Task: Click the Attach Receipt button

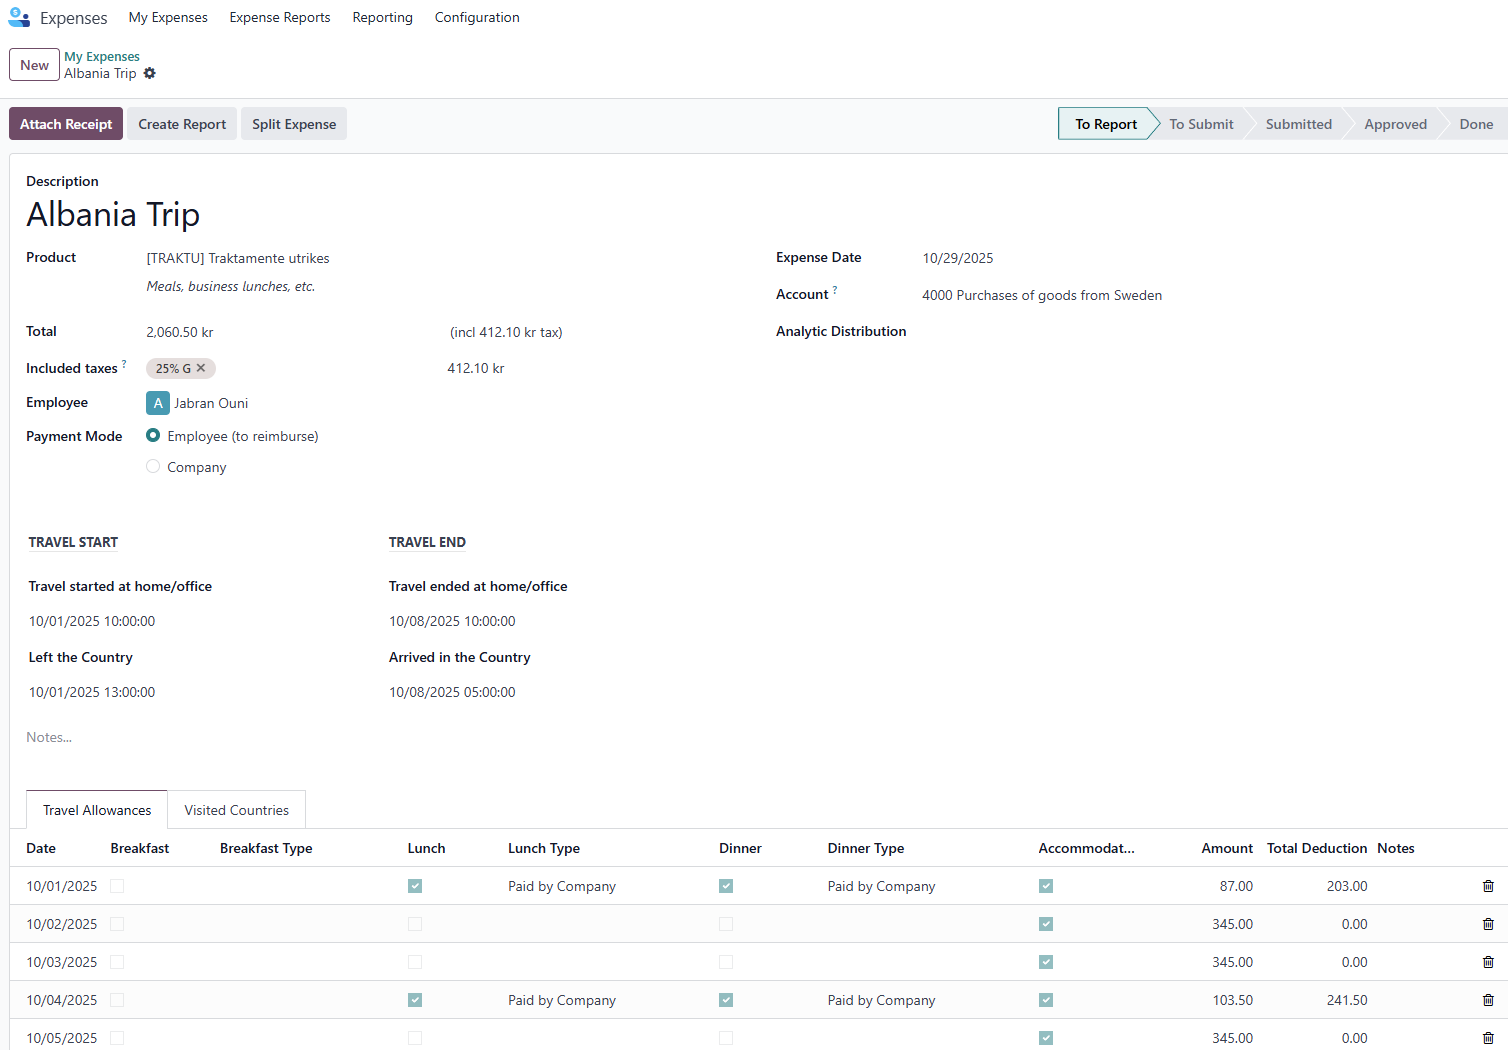Action: tap(66, 124)
